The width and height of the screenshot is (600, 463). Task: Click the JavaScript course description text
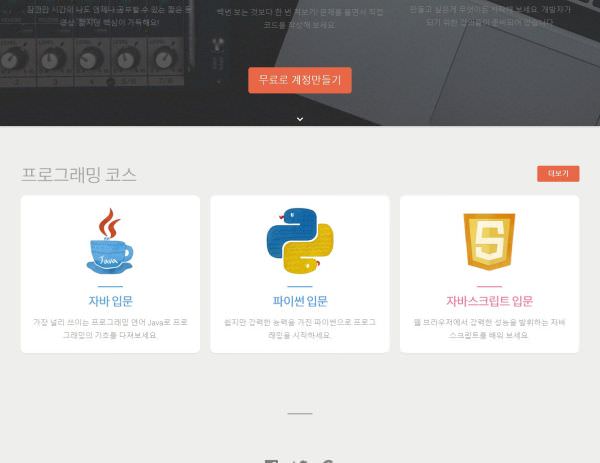489,328
